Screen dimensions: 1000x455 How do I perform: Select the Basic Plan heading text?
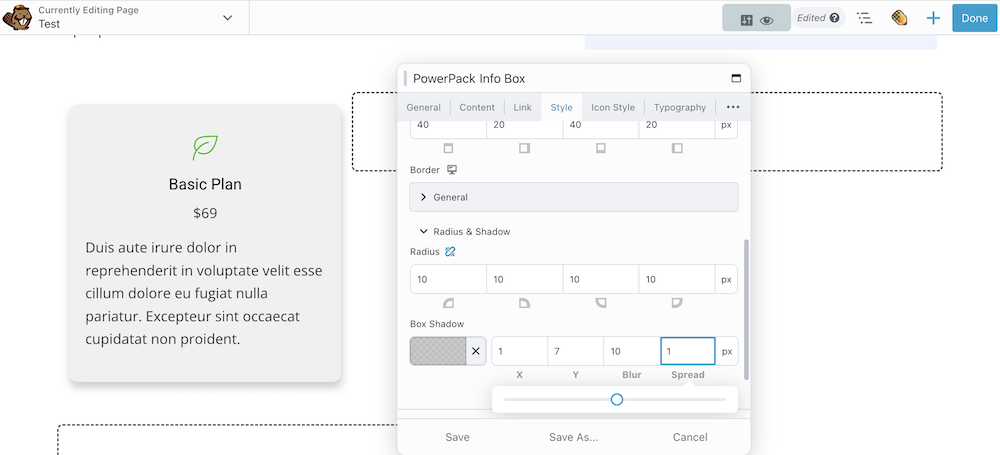pyautogui.click(x=205, y=184)
